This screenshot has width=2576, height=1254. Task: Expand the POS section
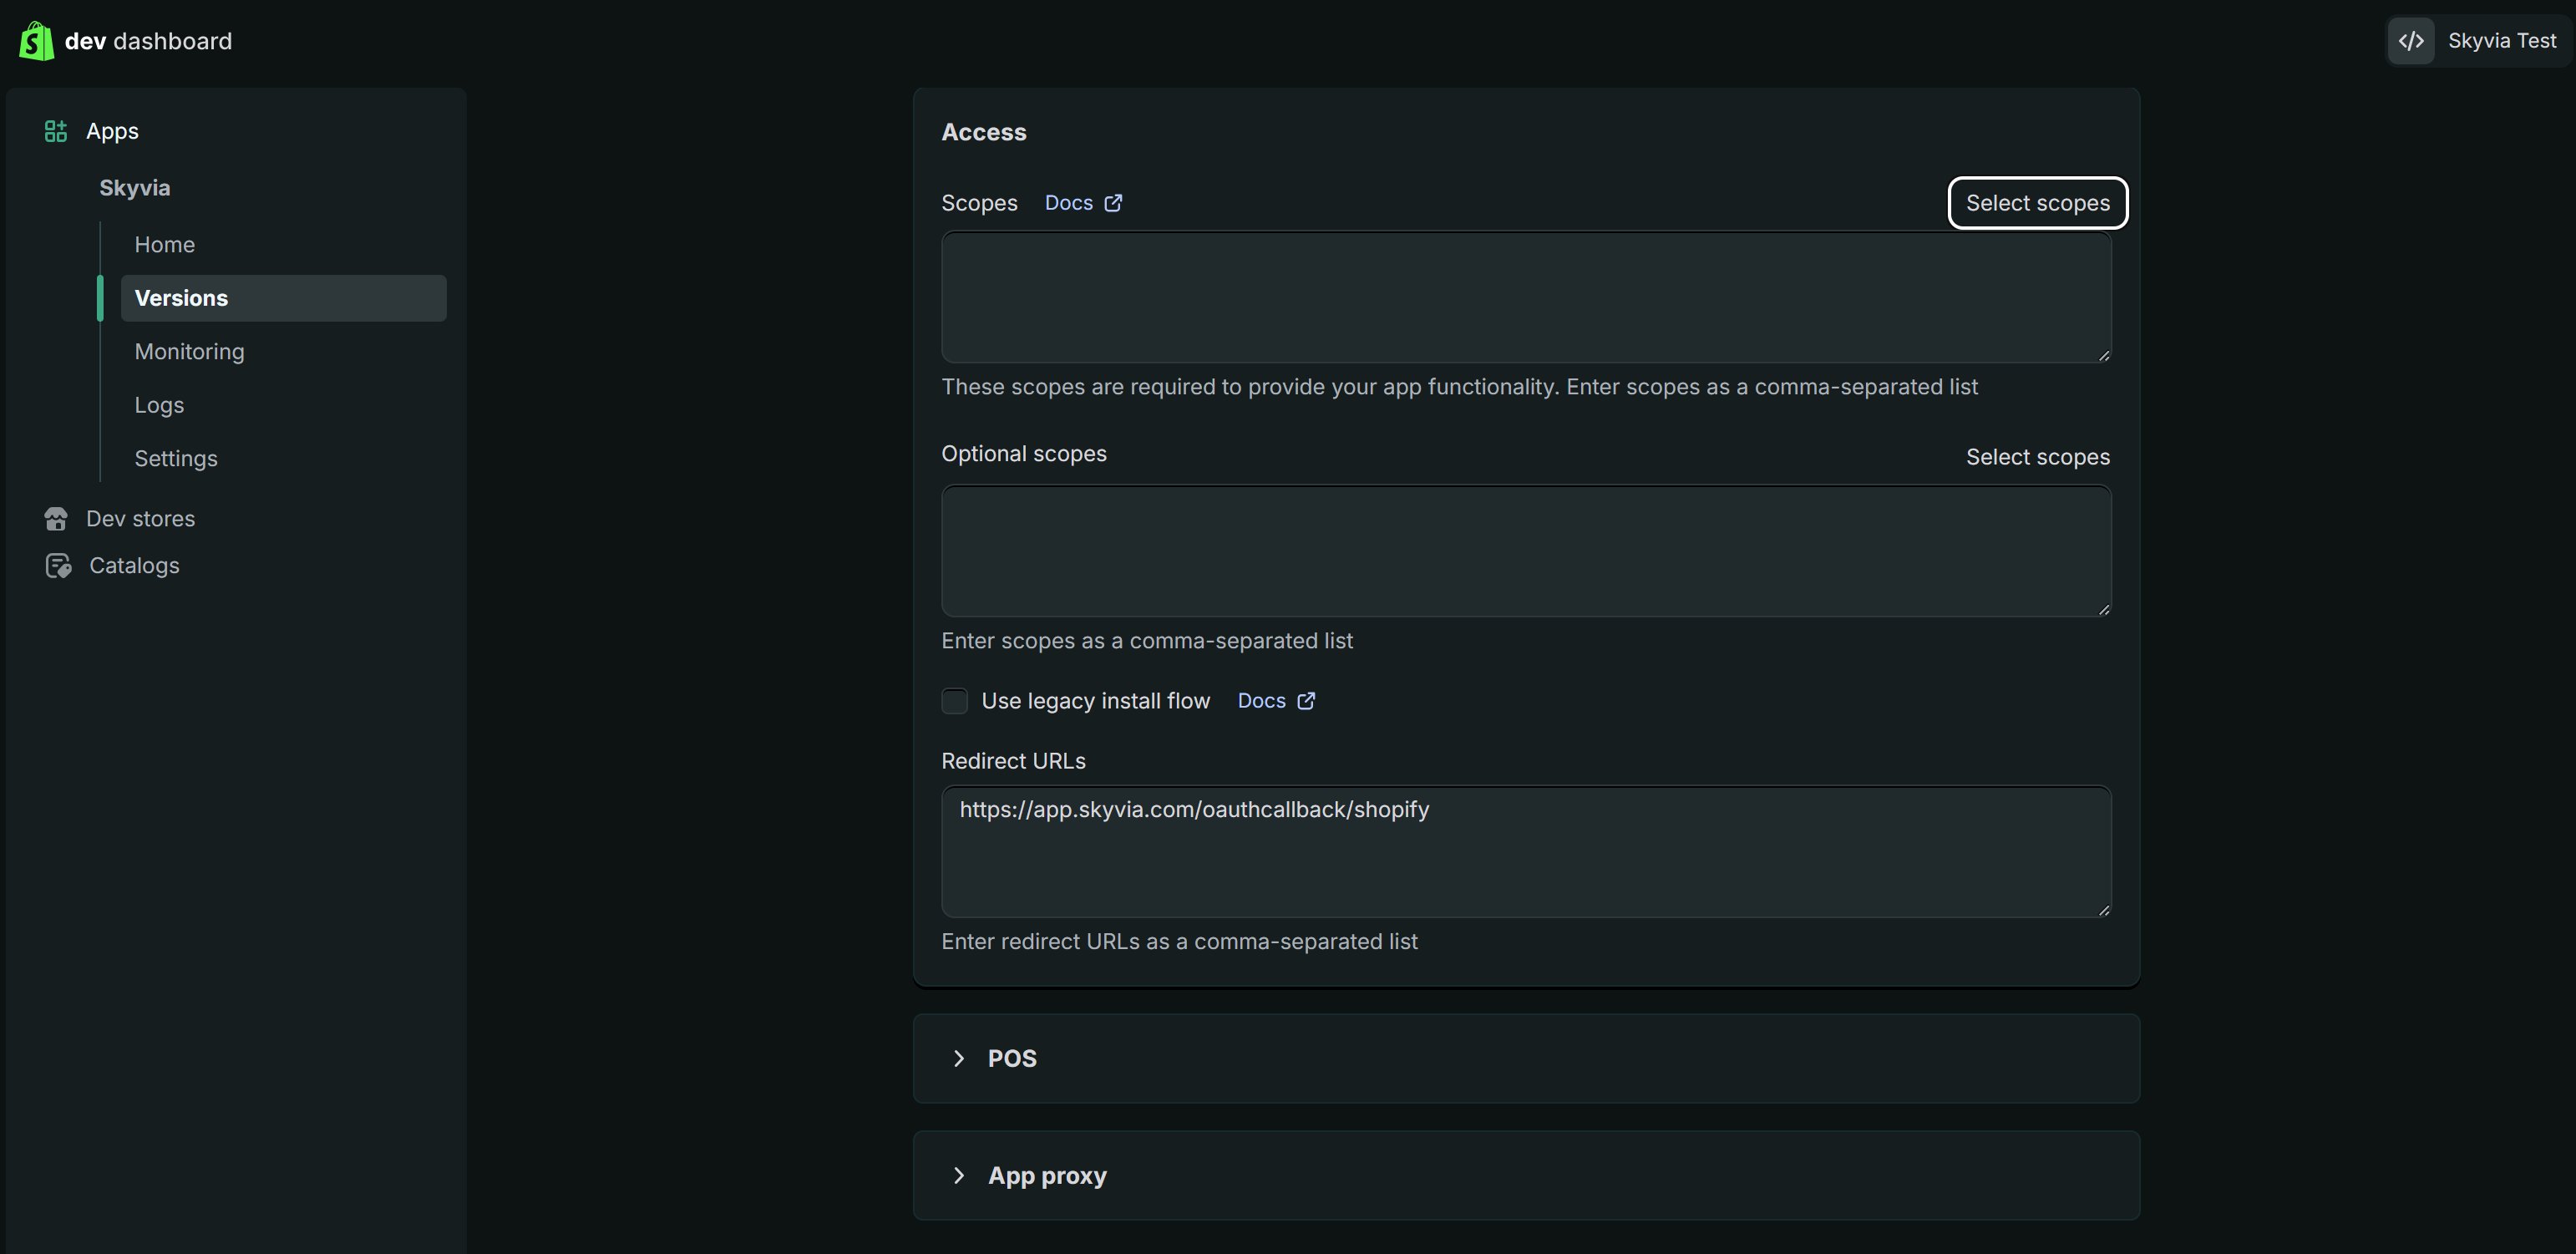pyautogui.click(x=1012, y=1058)
